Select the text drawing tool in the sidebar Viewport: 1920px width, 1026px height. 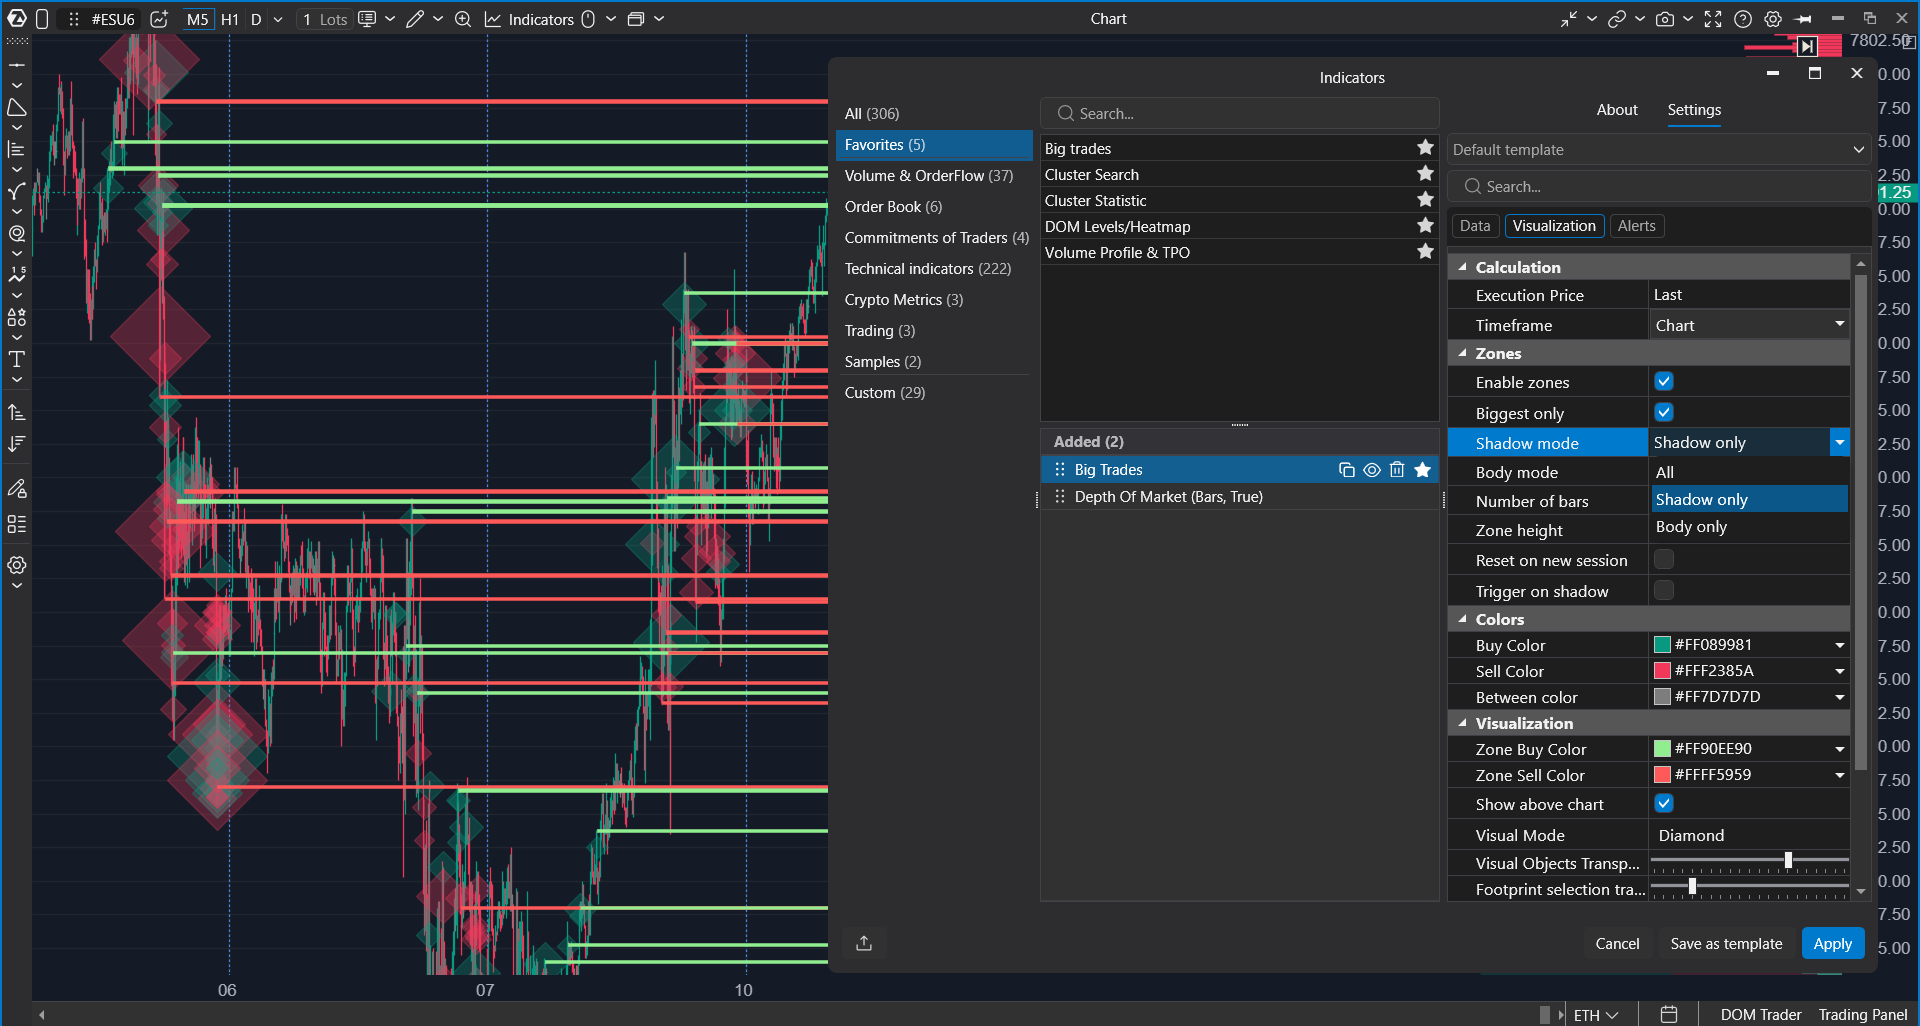click(17, 359)
